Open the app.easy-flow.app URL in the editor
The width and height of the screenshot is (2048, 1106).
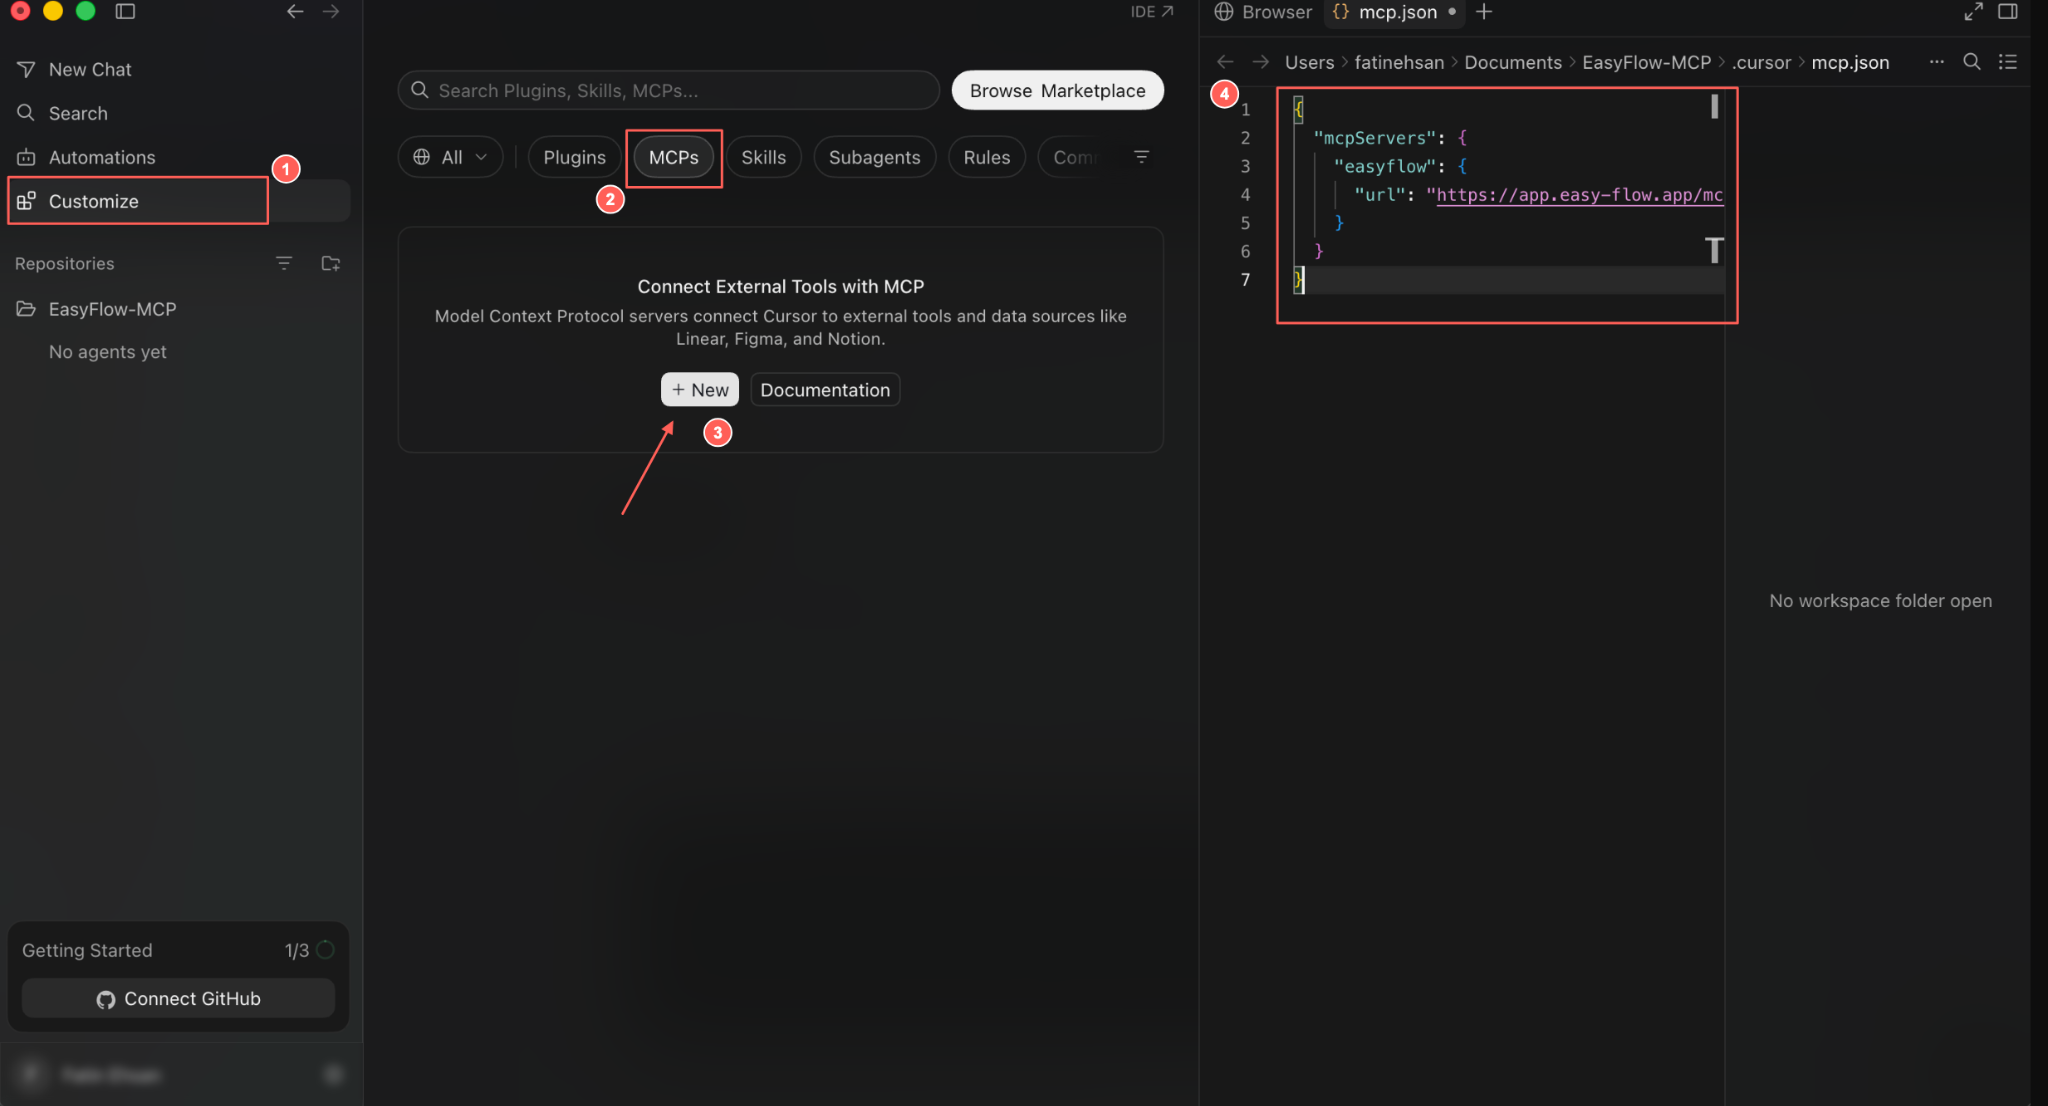(1580, 195)
